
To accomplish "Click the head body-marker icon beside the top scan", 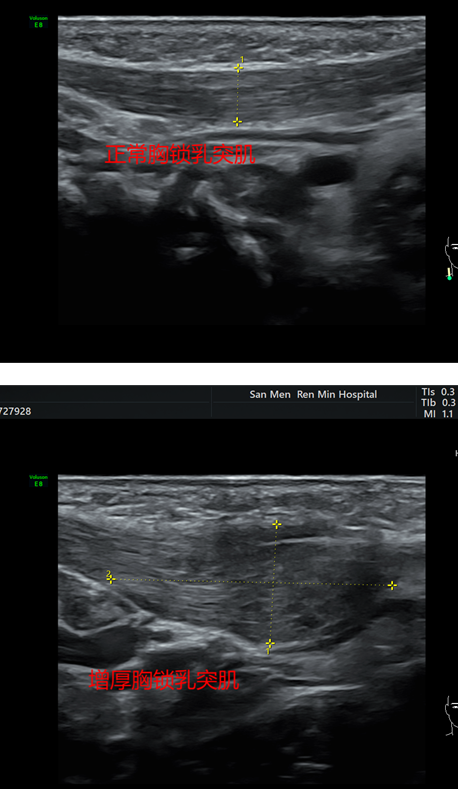I will click(450, 255).
